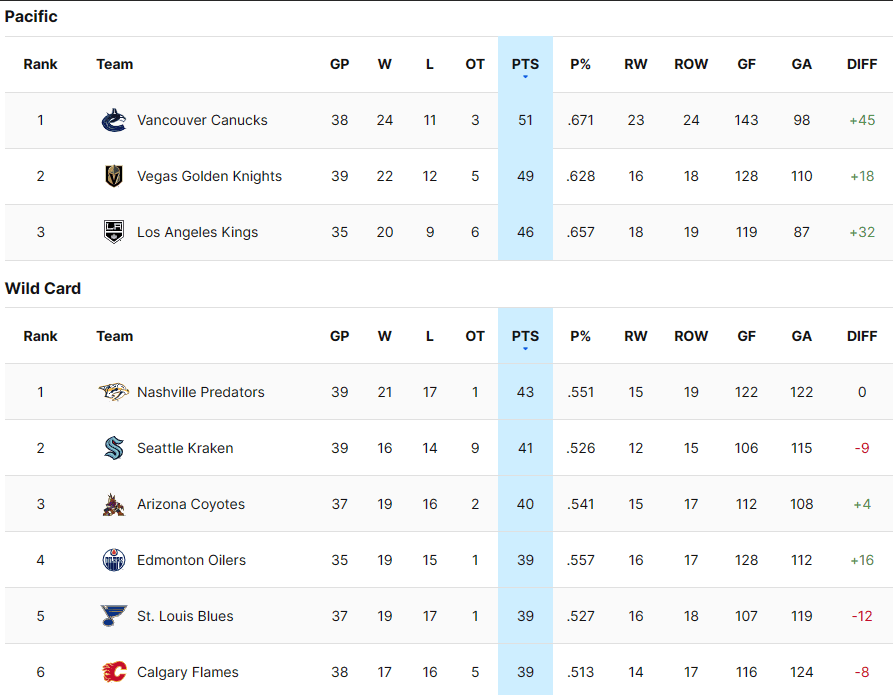Click the Arizona Coyotes logo
893x695 pixels.
(x=114, y=504)
